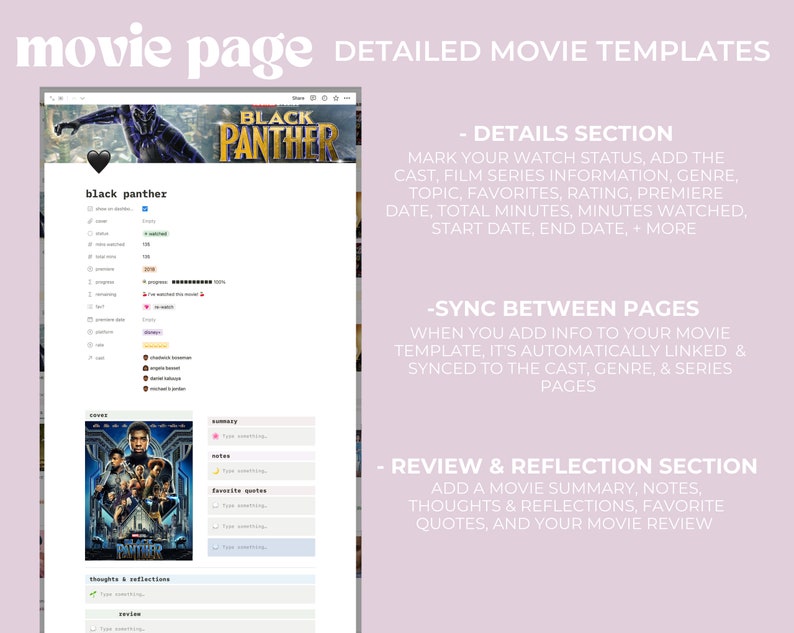Click the first favorite quotes input

click(261, 505)
